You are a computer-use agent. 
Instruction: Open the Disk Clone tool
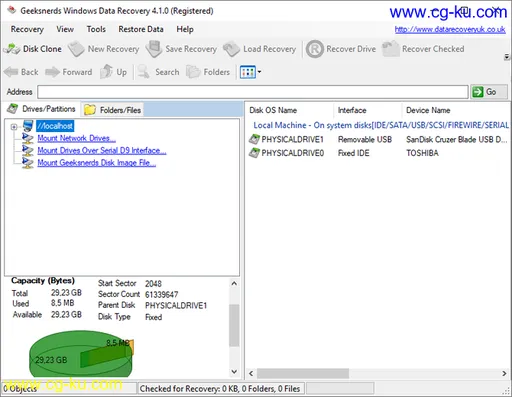tap(32, 49)
